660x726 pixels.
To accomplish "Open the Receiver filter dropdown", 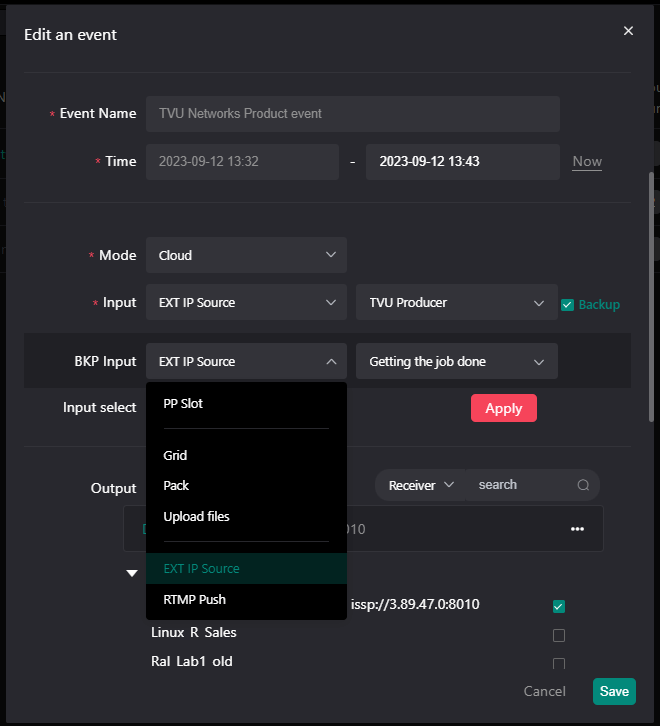I will pyautogui.click(x=421, y=485).
